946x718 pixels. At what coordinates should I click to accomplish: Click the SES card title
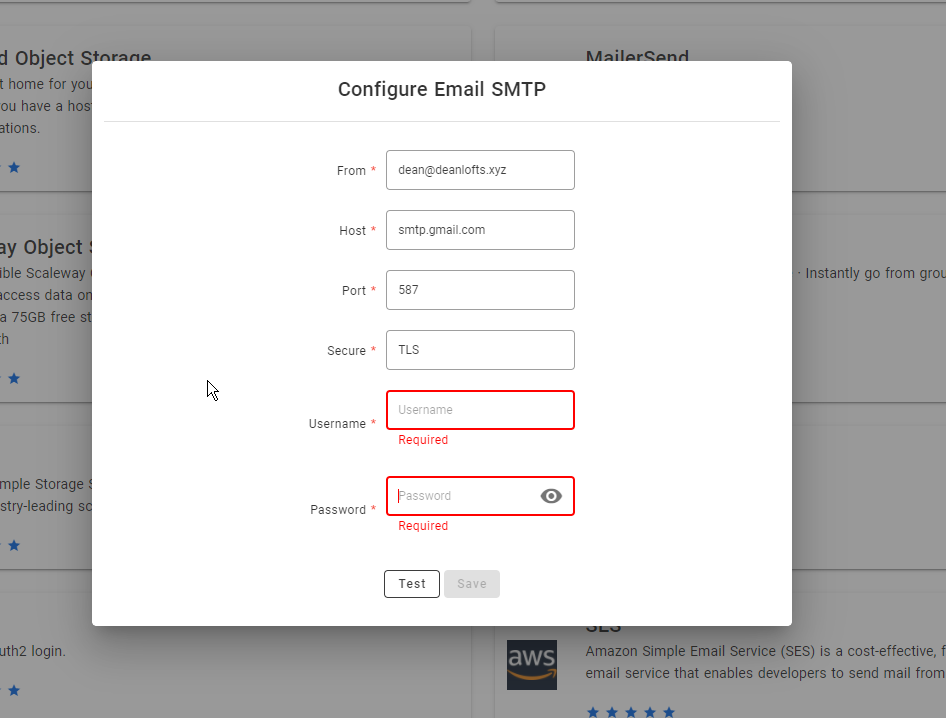coord(604,625)
